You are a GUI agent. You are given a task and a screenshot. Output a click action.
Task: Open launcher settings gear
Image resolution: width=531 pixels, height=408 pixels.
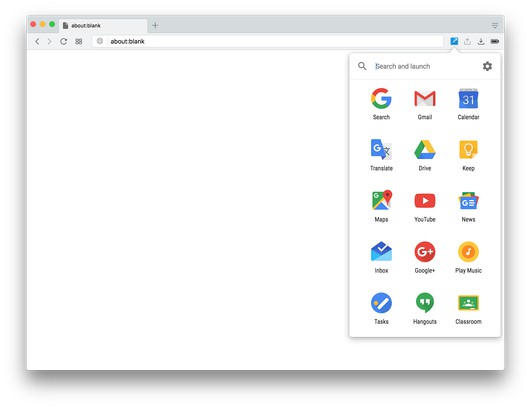click(x=487, y=66)
